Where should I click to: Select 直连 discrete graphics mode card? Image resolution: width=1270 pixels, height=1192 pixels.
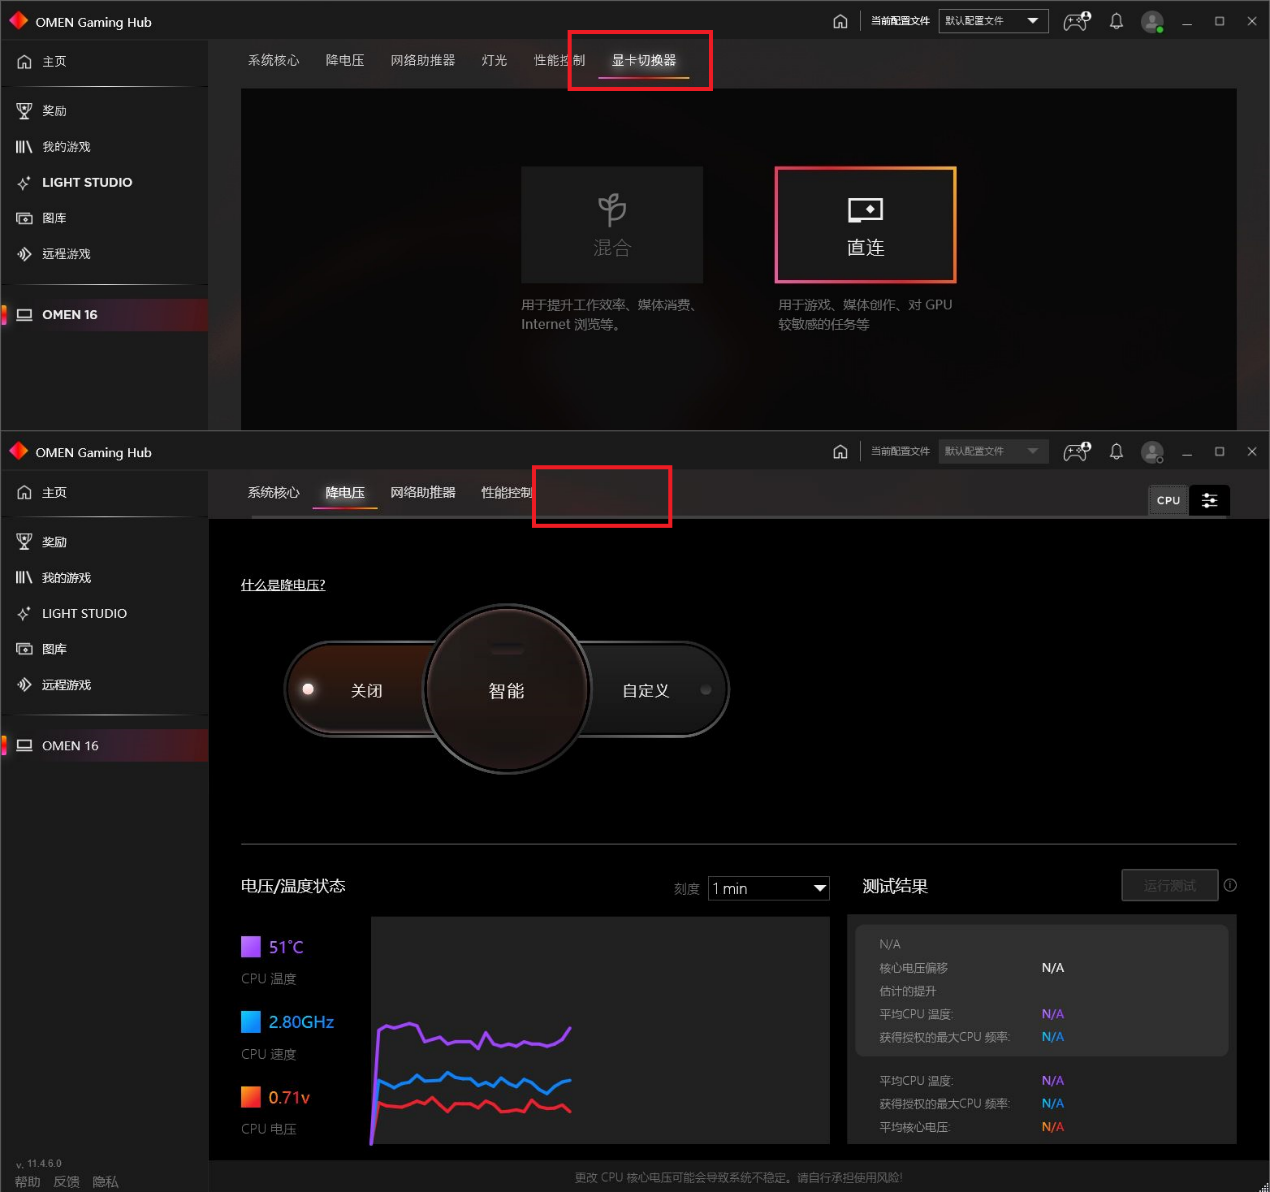[x=866, y=225]
